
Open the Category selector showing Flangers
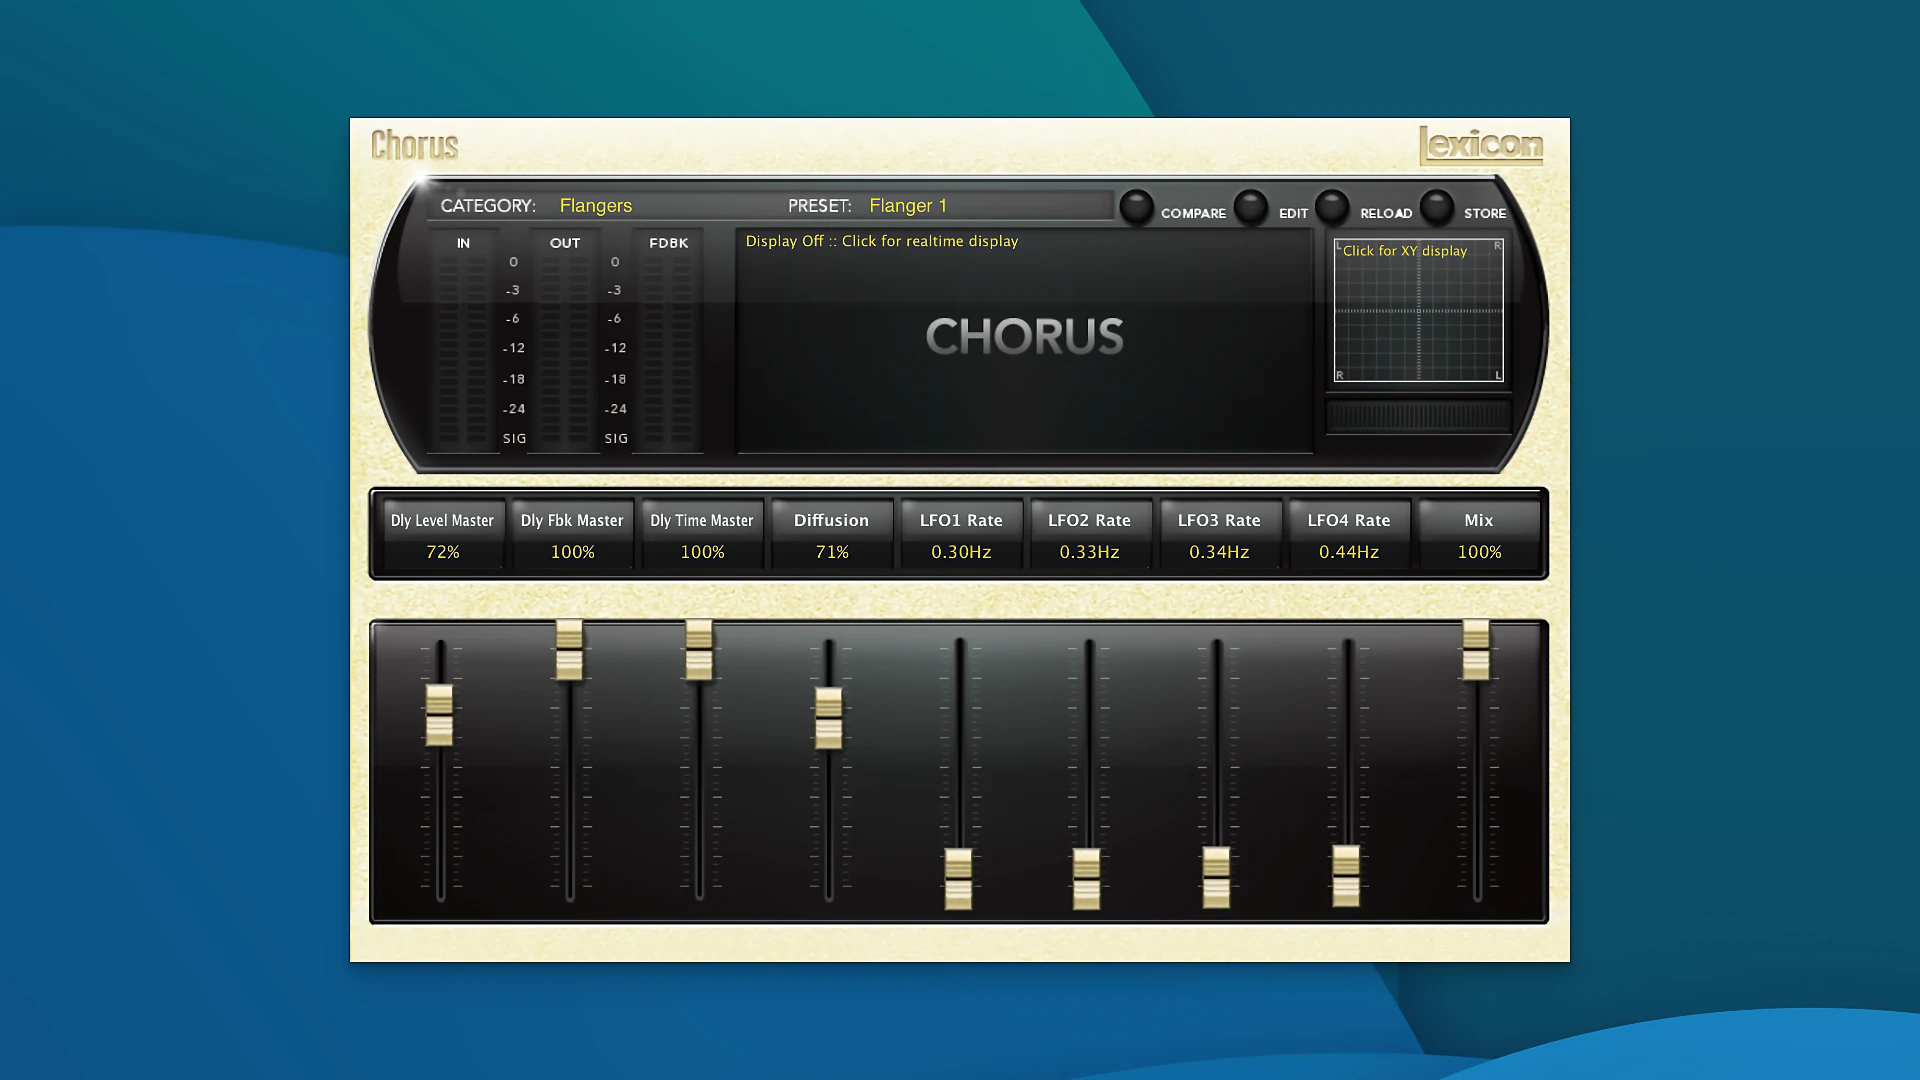pyautogui.click(x=595, y=206)
